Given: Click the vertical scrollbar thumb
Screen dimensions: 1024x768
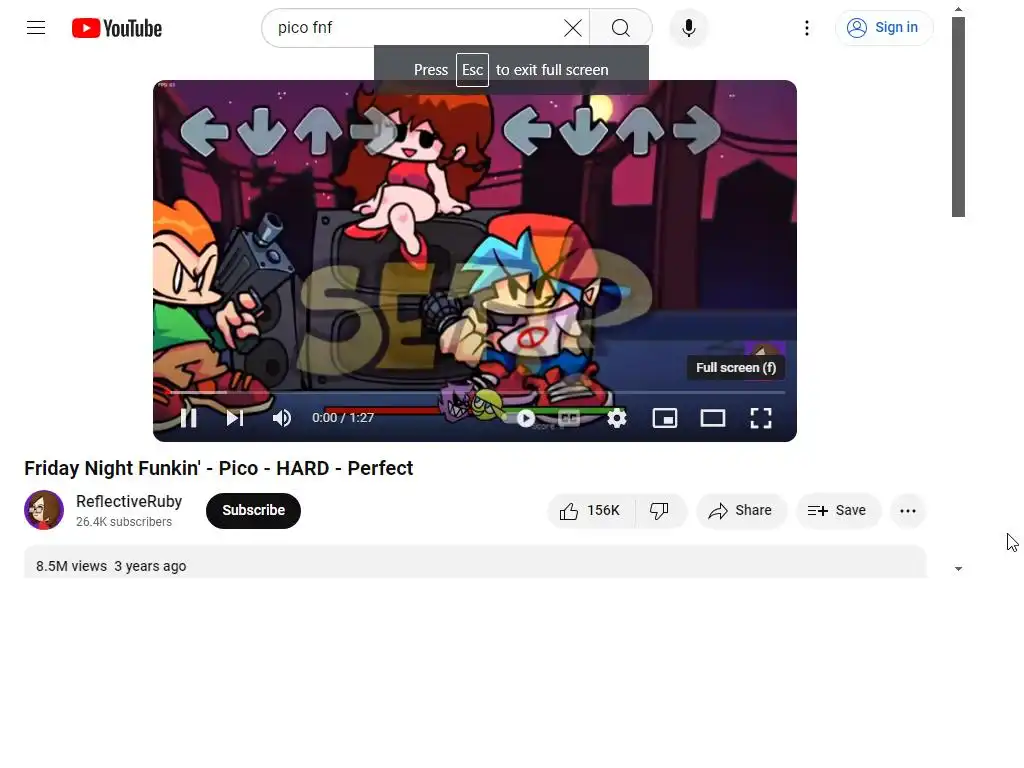Looking at the screenshot, I should [958, 117].
